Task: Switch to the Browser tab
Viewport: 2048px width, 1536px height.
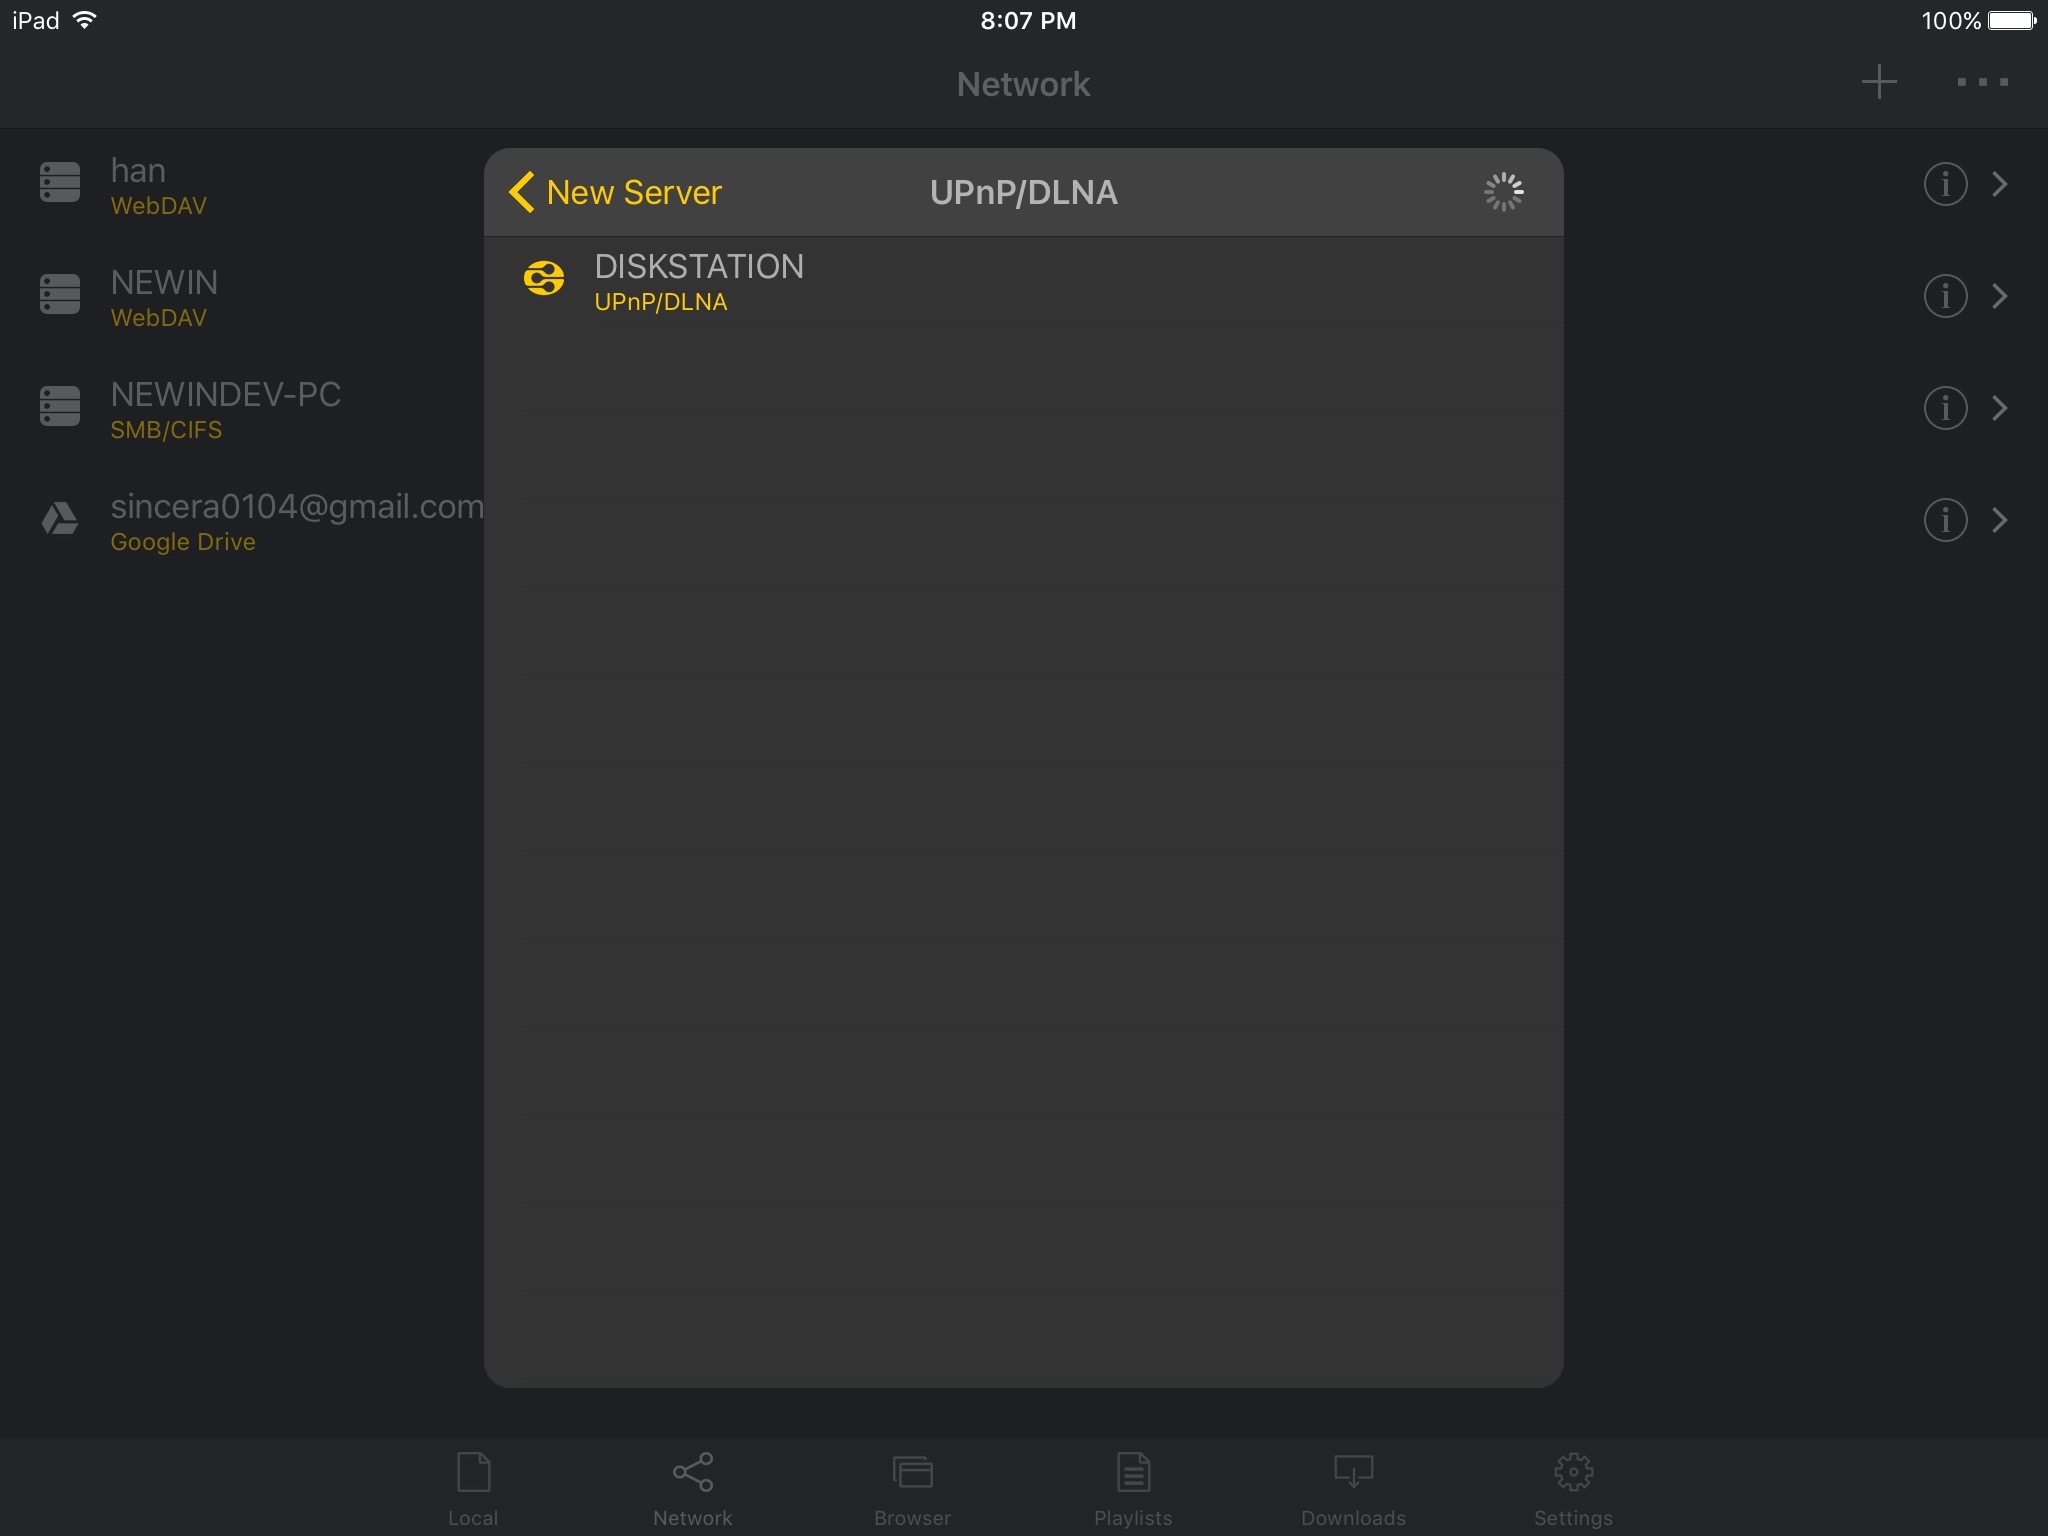Action: (x=913, y=1489)
